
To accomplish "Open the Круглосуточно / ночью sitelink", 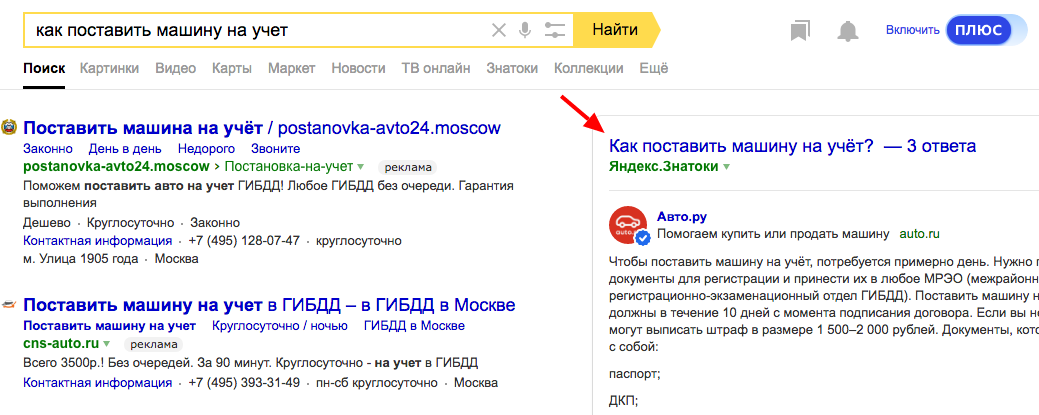I will click(x=280, y=326).
